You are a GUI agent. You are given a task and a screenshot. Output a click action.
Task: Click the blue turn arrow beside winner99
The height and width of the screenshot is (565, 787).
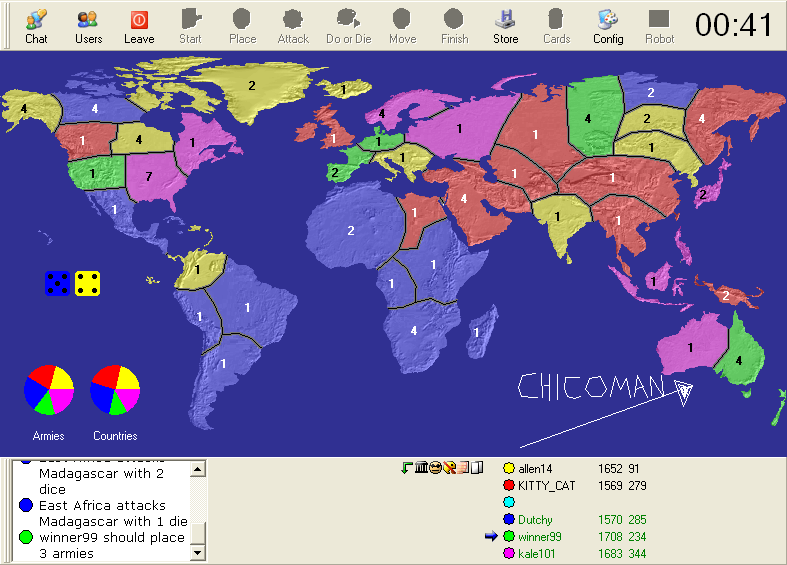coord(491,536)
